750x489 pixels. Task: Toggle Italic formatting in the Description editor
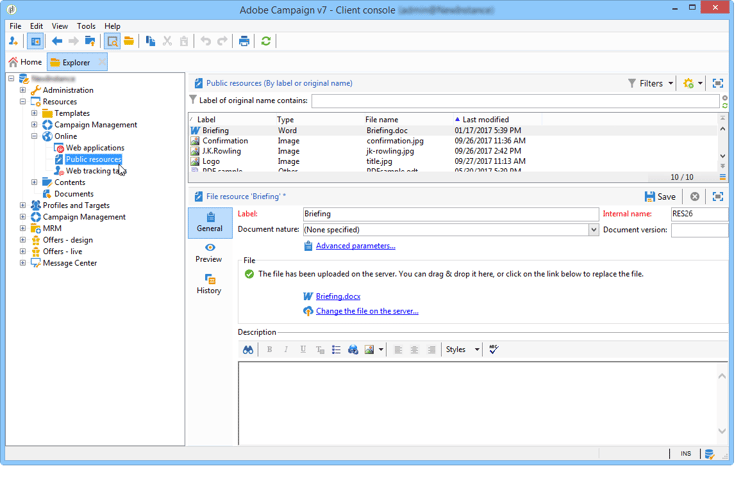[x=286, y=350]
